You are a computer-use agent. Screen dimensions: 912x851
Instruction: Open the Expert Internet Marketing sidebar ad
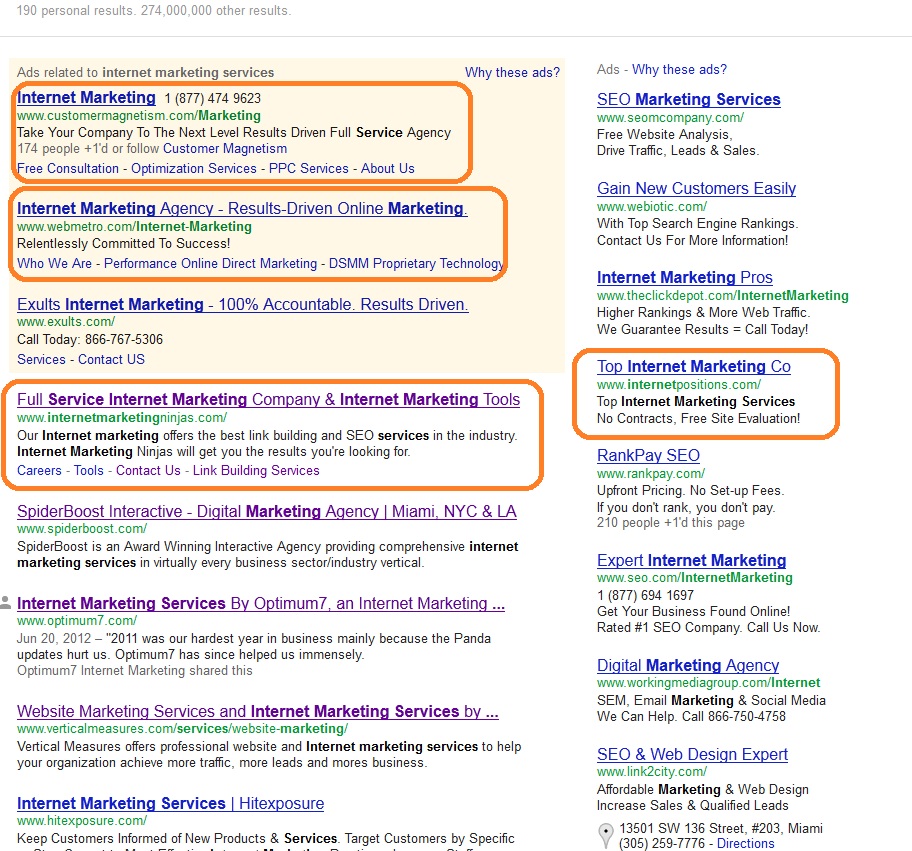pos(692,560)
